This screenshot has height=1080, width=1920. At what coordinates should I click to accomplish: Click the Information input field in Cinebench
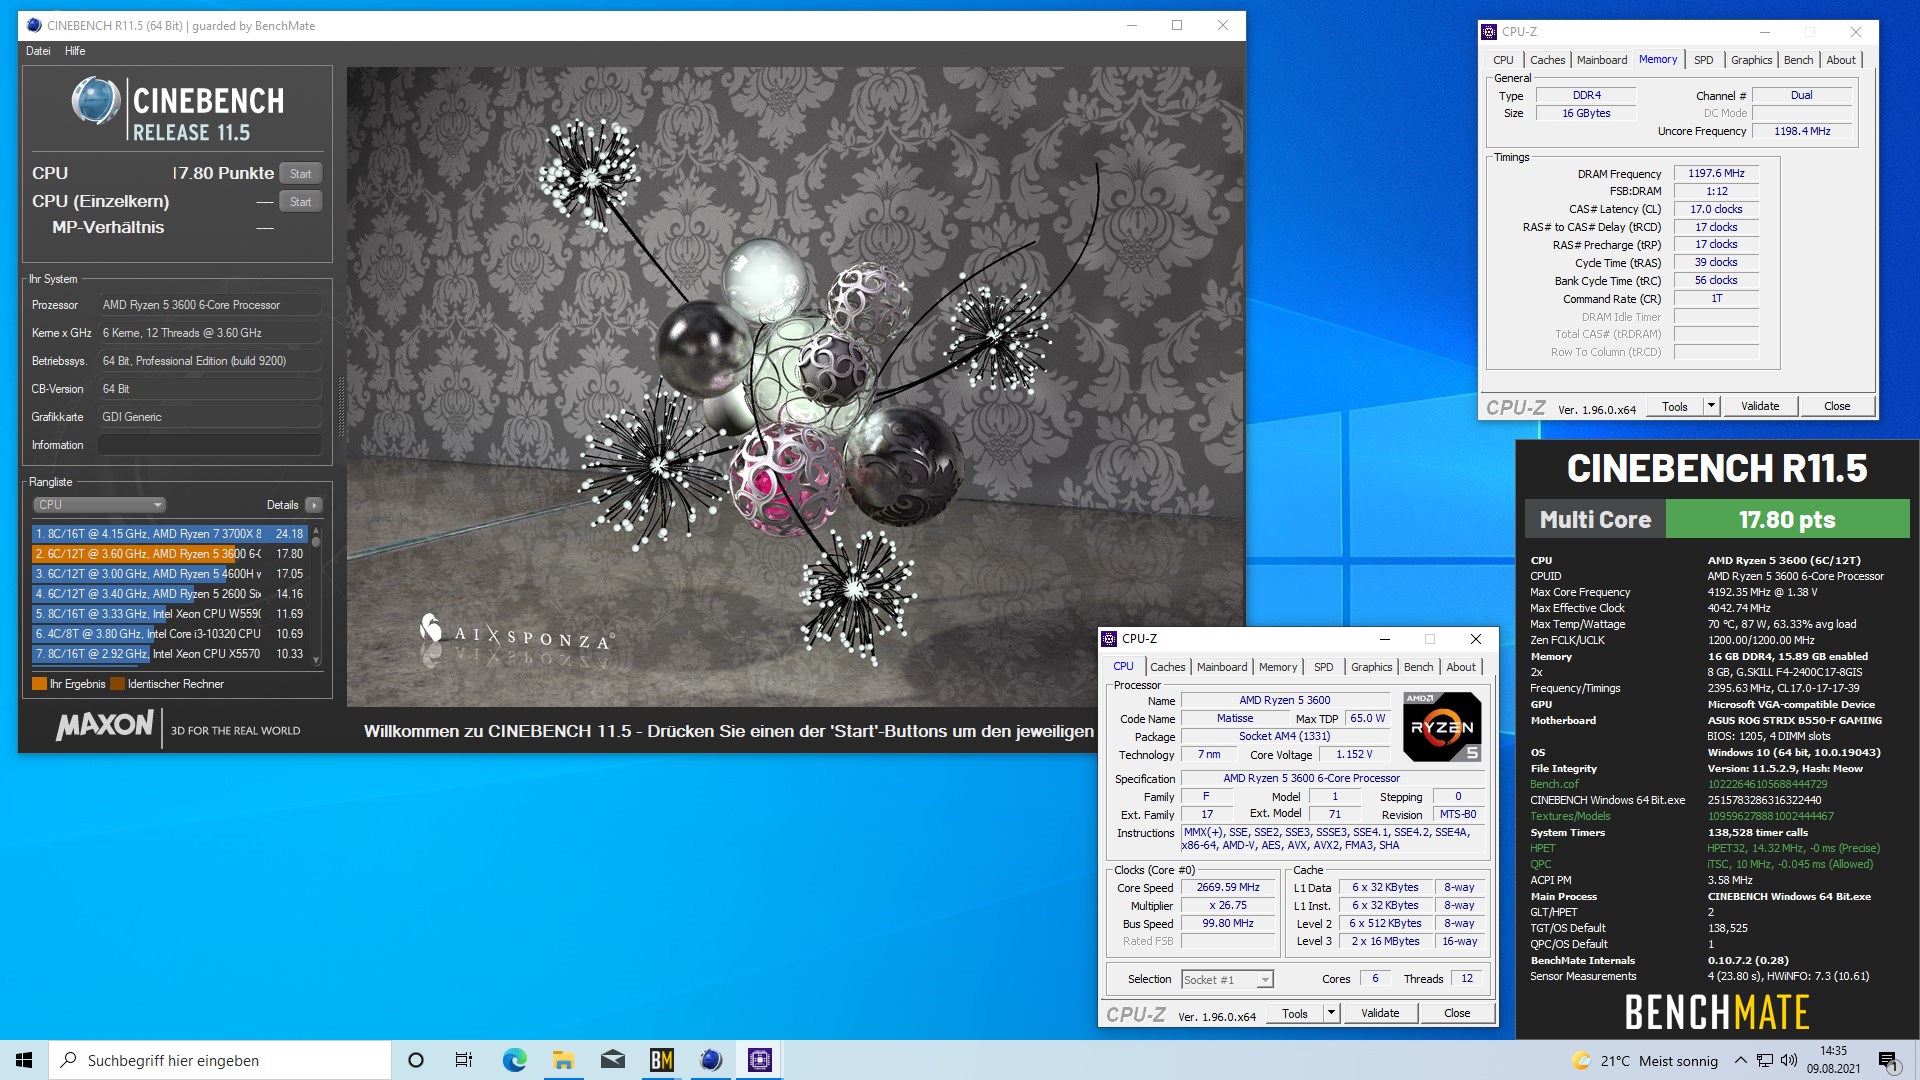209,445
